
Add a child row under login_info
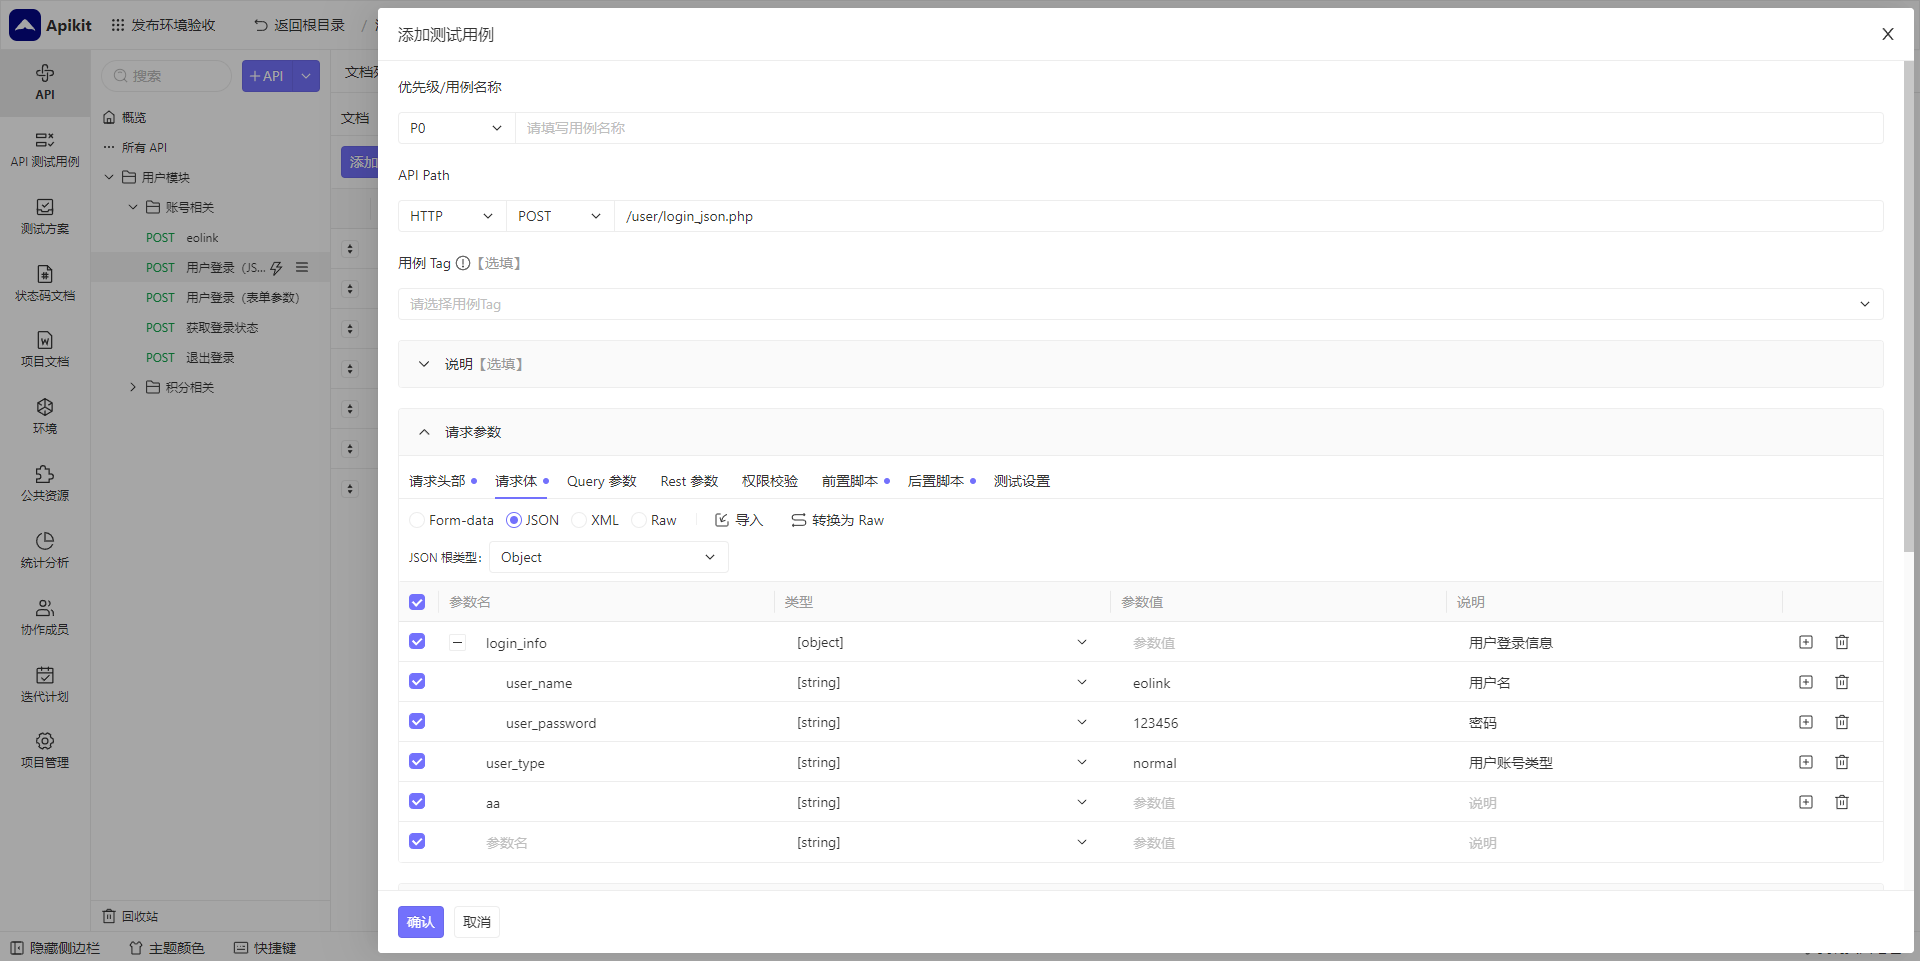coord(1806,642)
